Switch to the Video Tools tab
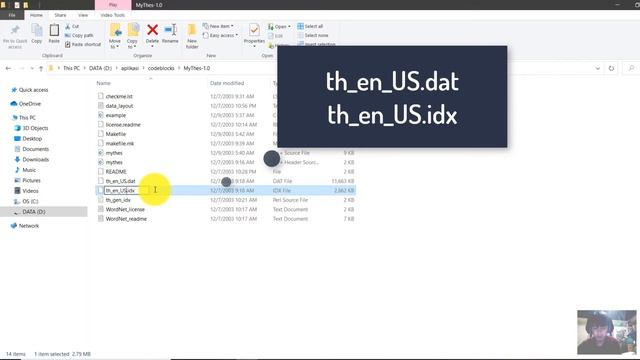Screen dimensions: 640x360 (113, 15)
